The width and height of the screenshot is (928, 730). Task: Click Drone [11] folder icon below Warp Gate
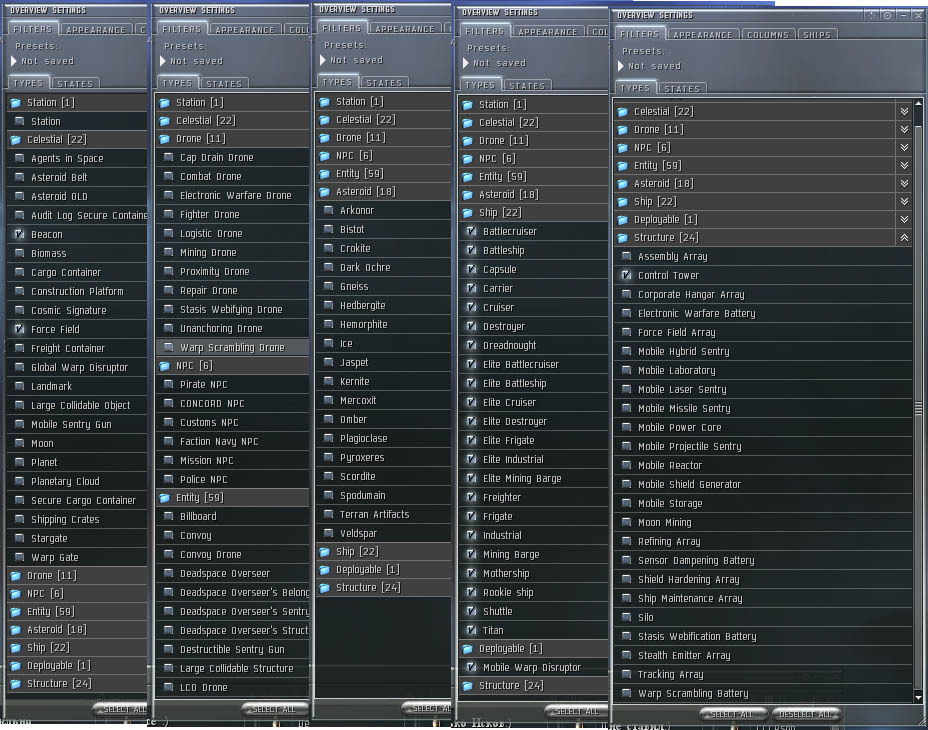pyautogui.click(x=15, y=576)
